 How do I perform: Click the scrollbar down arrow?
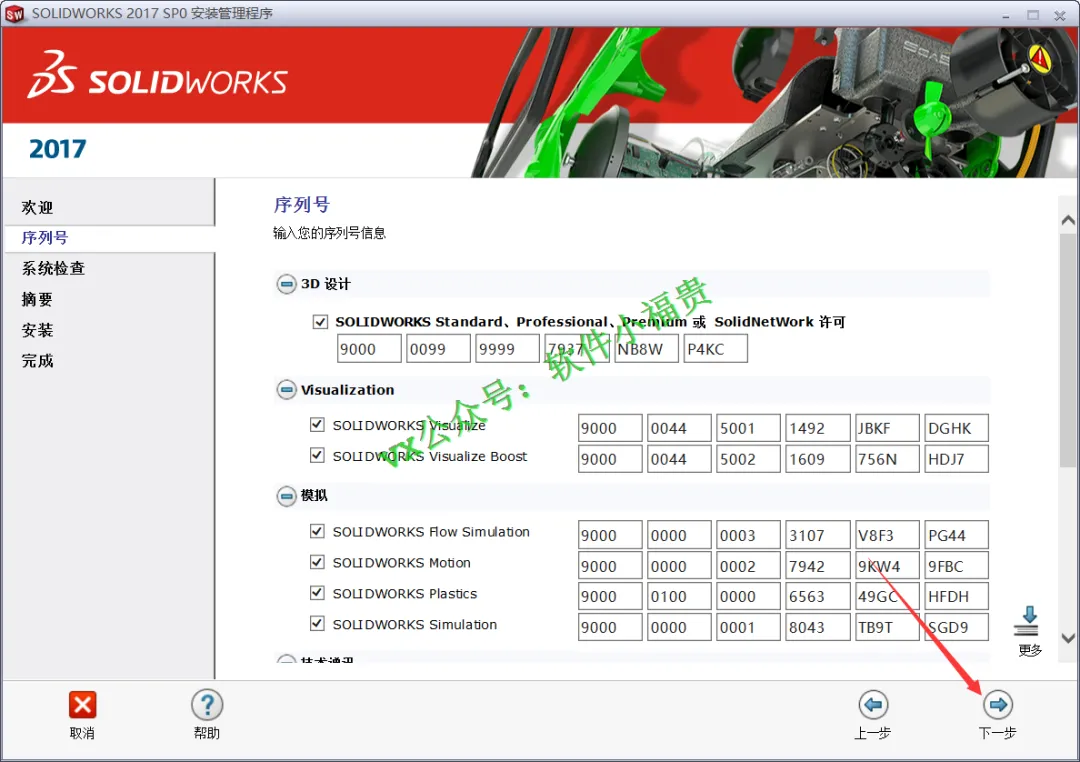tap(1068, 639)
